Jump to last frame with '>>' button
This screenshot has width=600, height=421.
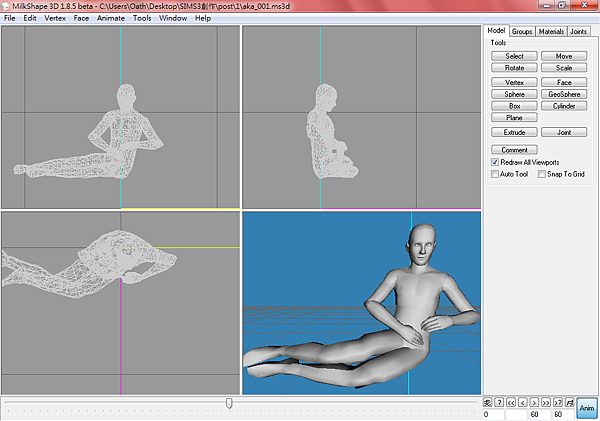(545, 402)
